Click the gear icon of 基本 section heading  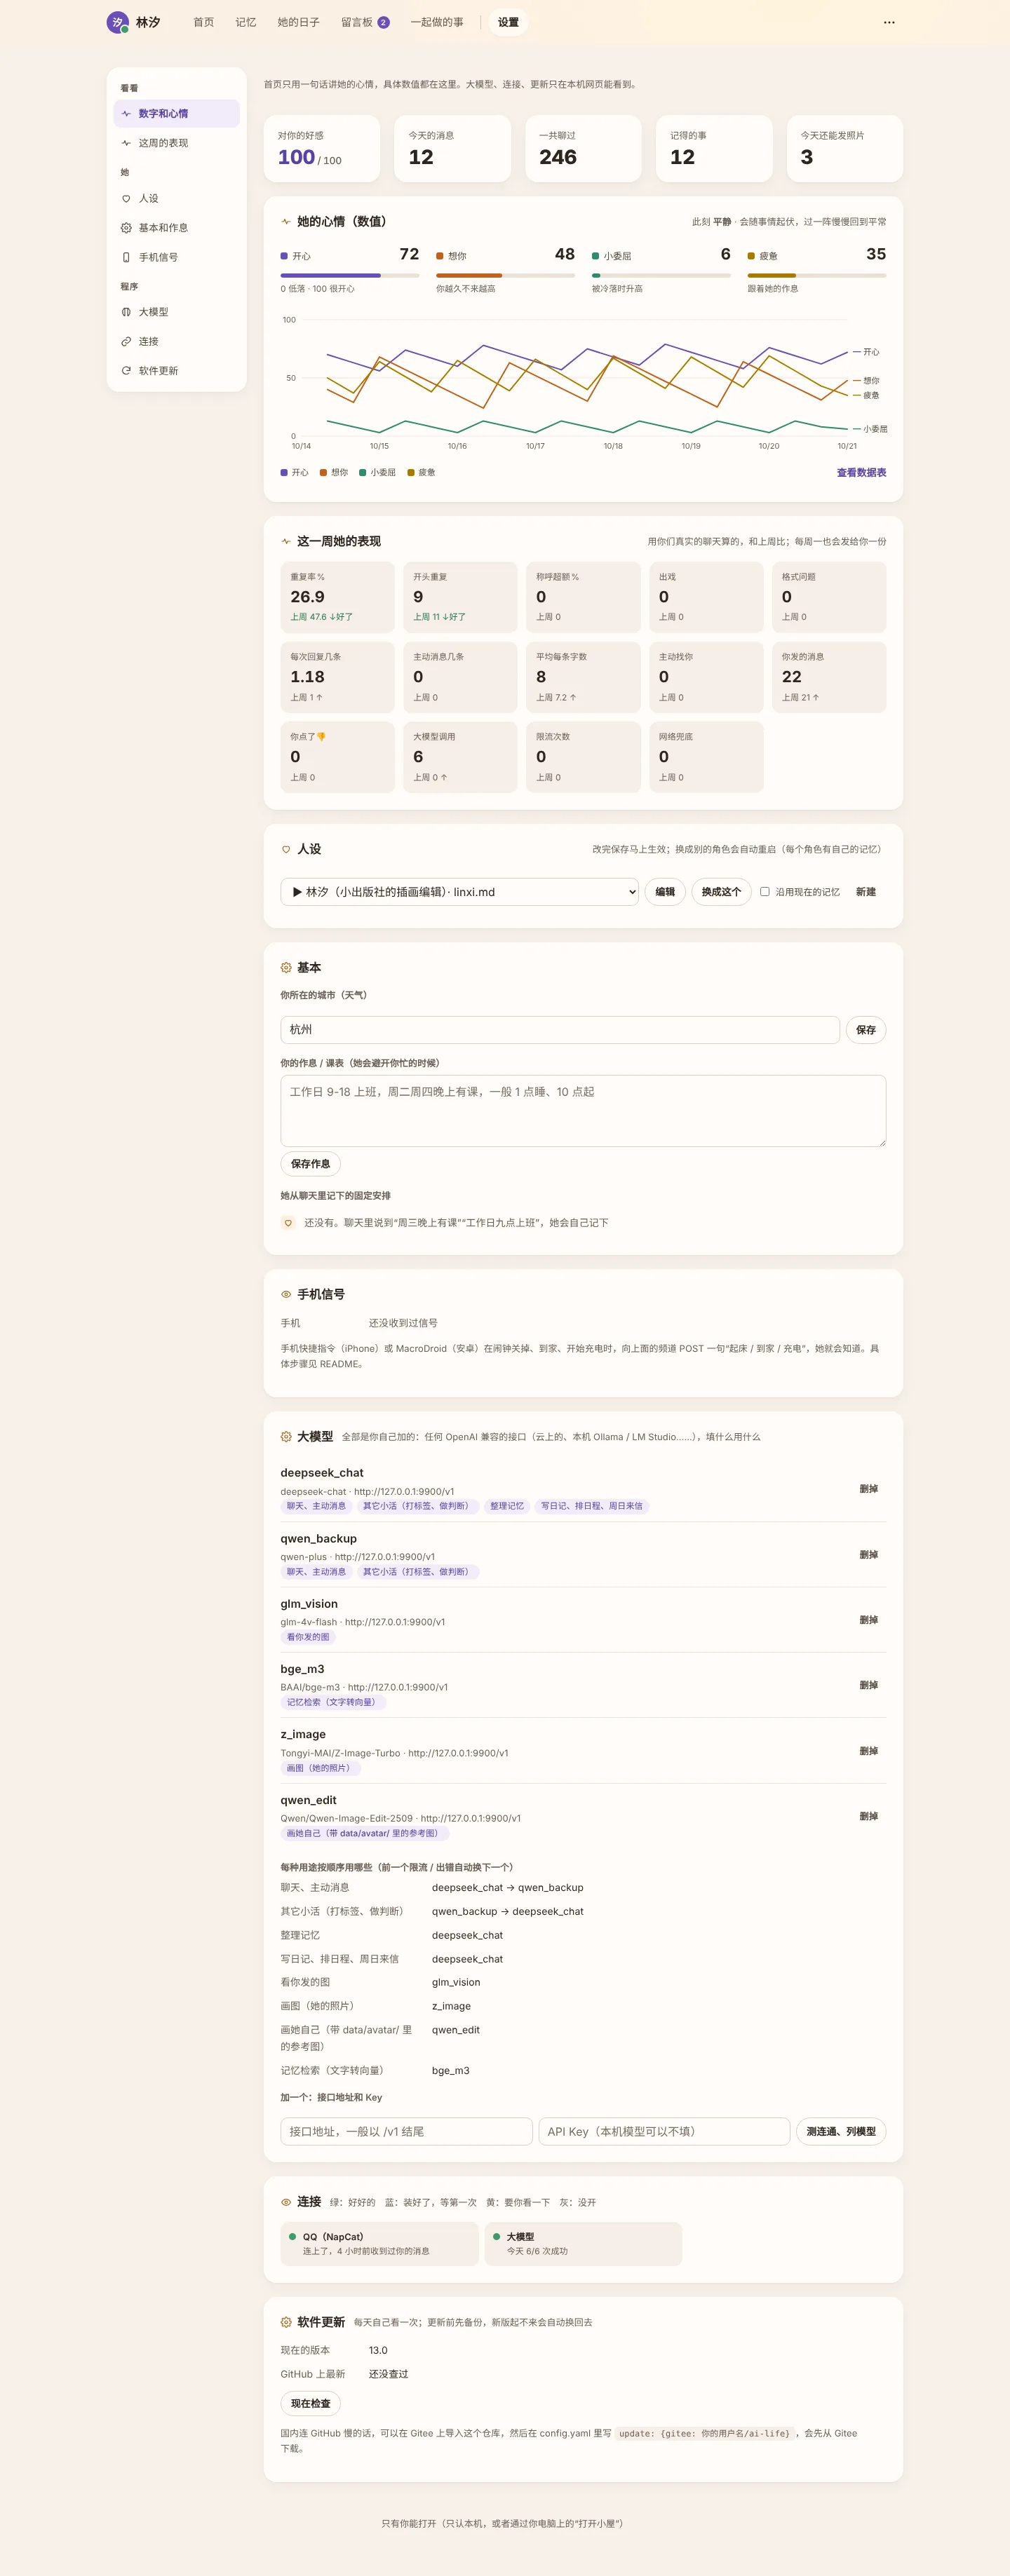tap(286, 968)
